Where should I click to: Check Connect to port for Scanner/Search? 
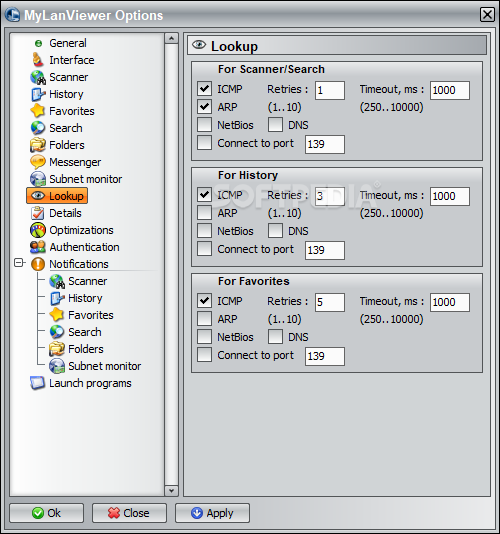pyautogui.click(x=204, y=143)
